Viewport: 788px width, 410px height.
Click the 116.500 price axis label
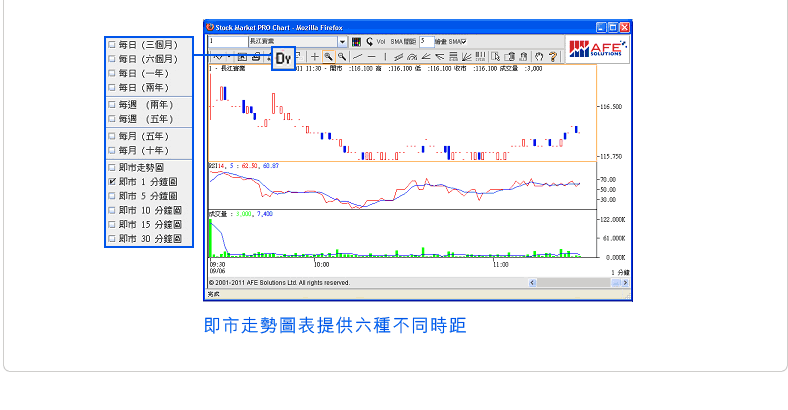point(611,107)
